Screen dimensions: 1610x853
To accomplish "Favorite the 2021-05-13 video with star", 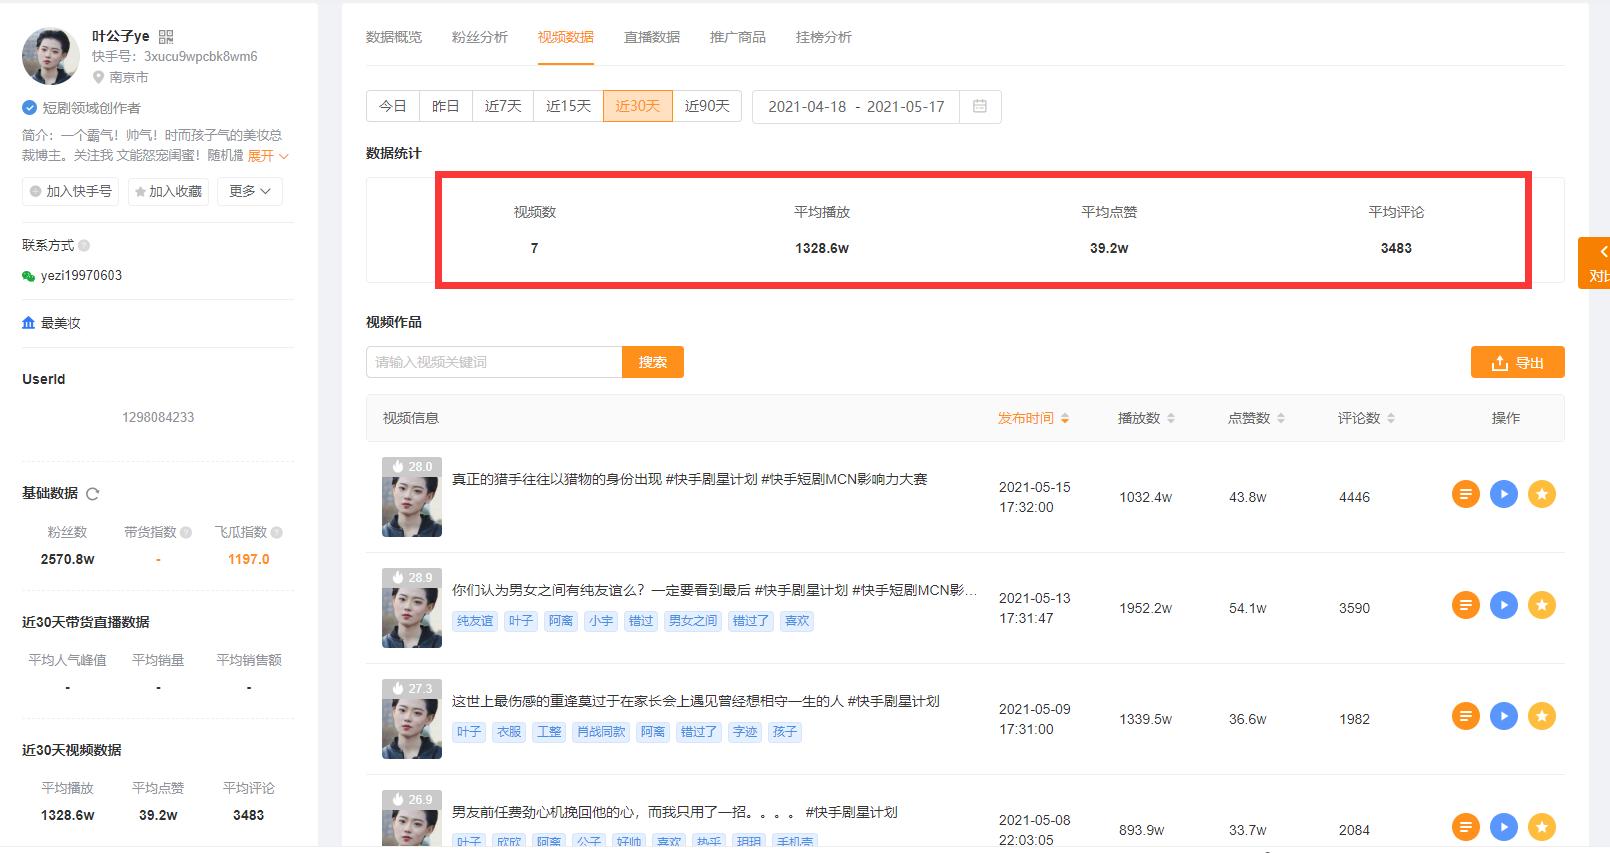I will (1542, 605).
